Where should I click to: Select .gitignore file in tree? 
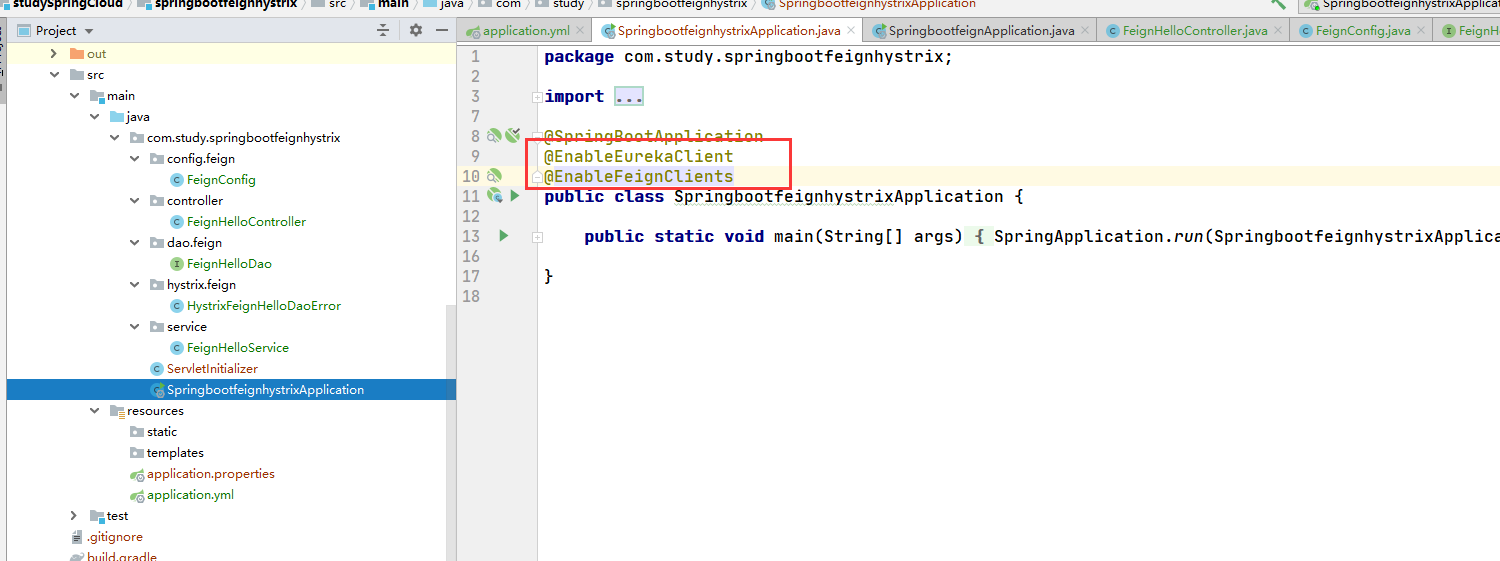coord(114,537)
